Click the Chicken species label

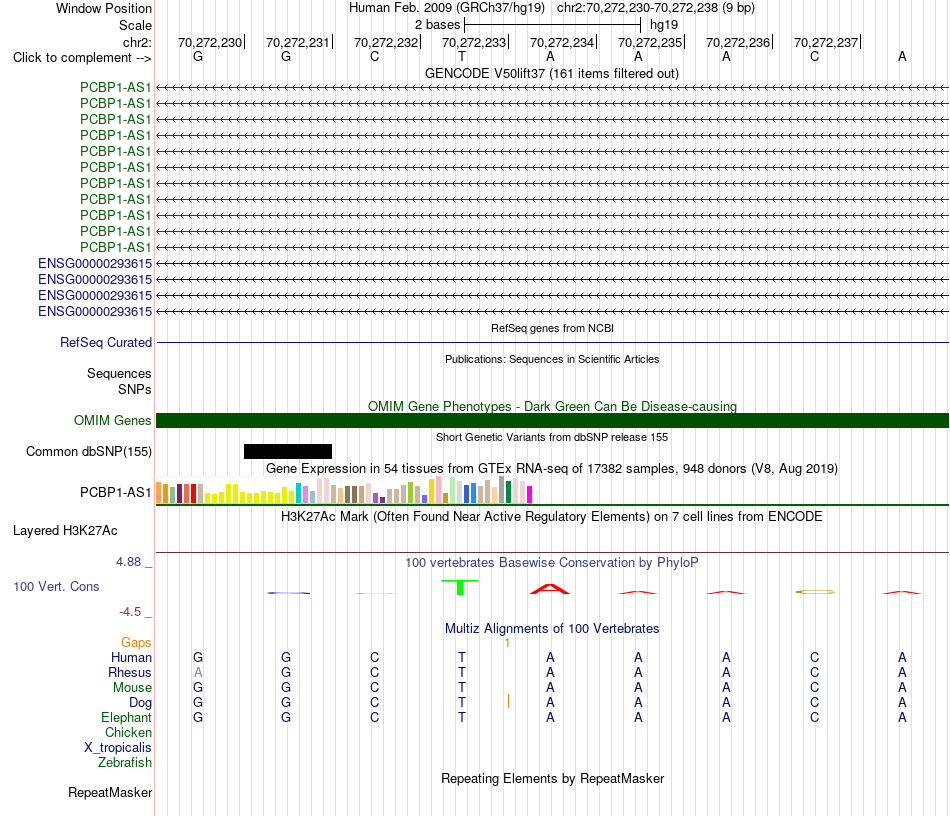128,732
